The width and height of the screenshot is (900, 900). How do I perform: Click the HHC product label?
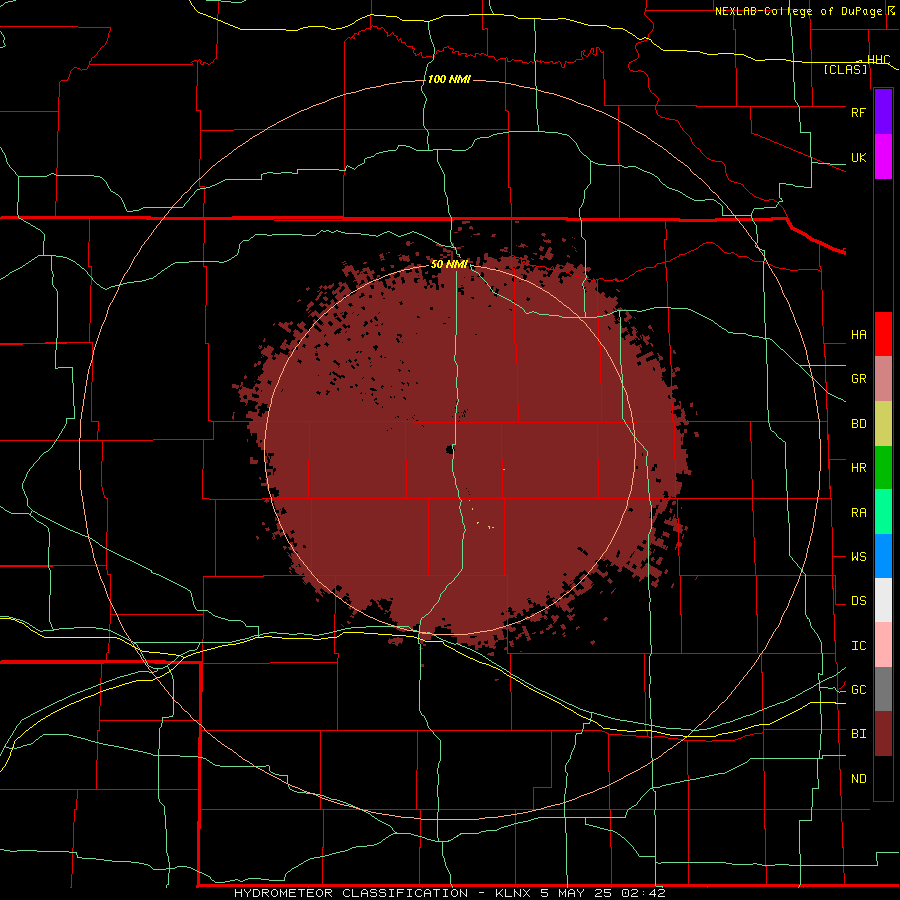(x=879, y=59)
